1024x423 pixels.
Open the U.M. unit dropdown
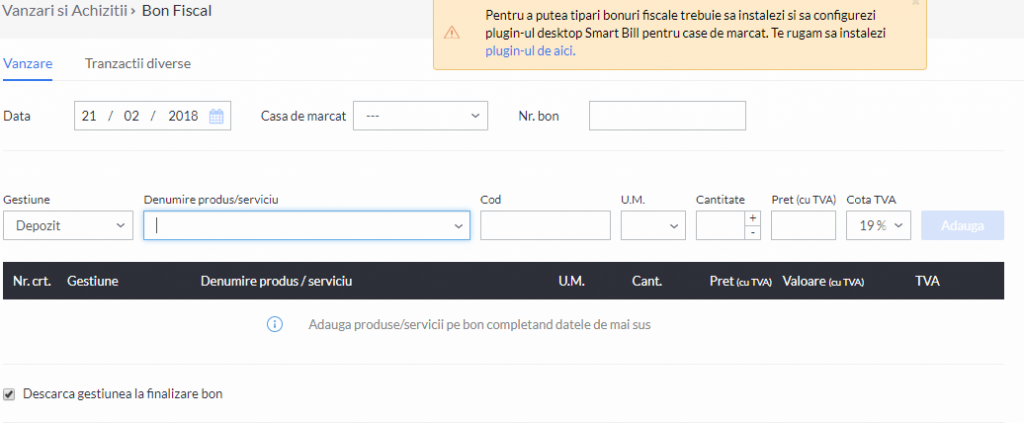click(x=653, y=225)
